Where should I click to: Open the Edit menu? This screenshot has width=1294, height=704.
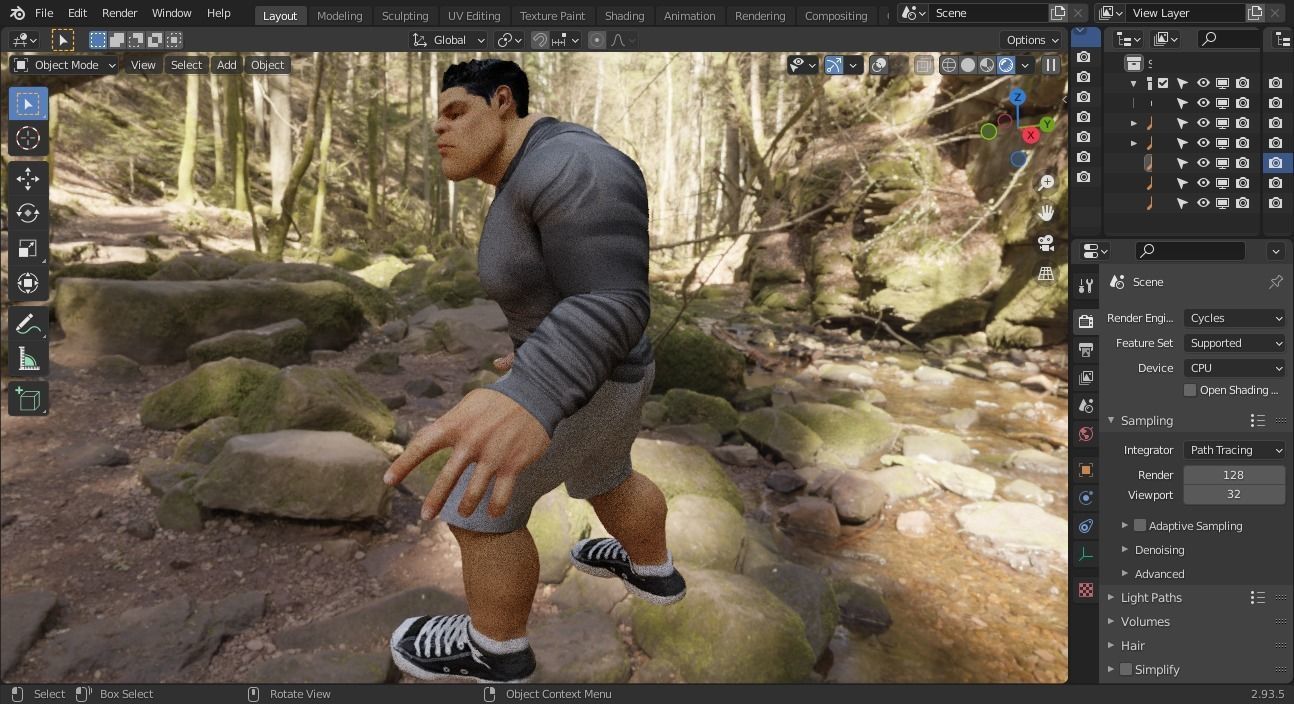77,13
